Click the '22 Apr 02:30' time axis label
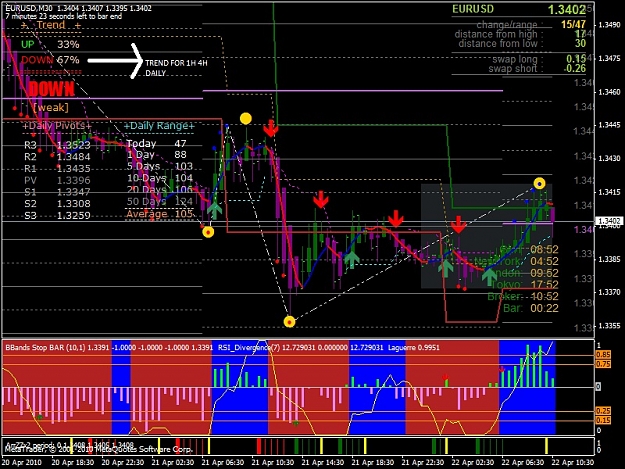Image resolution: width=625 pixels, height=469 pixels. tap(473, 463)
